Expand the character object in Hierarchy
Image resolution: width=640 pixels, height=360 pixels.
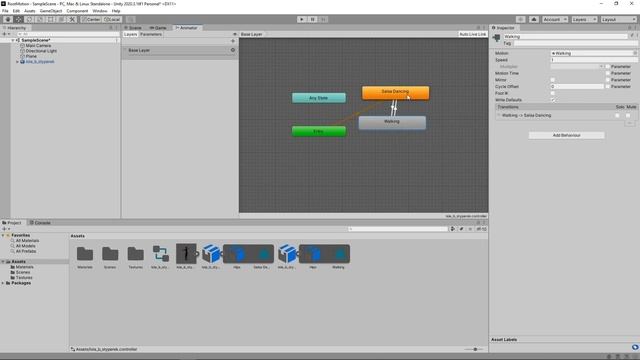point(18,62)
